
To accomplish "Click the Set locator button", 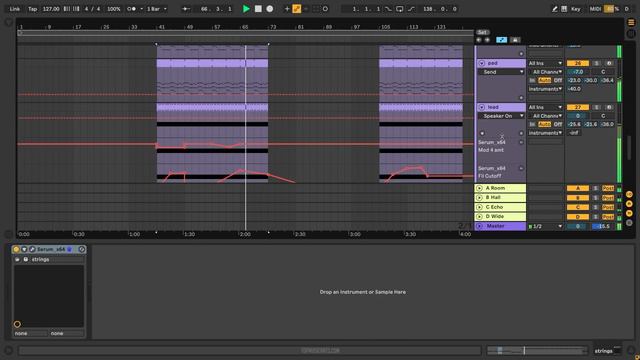I will pos(482,32).
